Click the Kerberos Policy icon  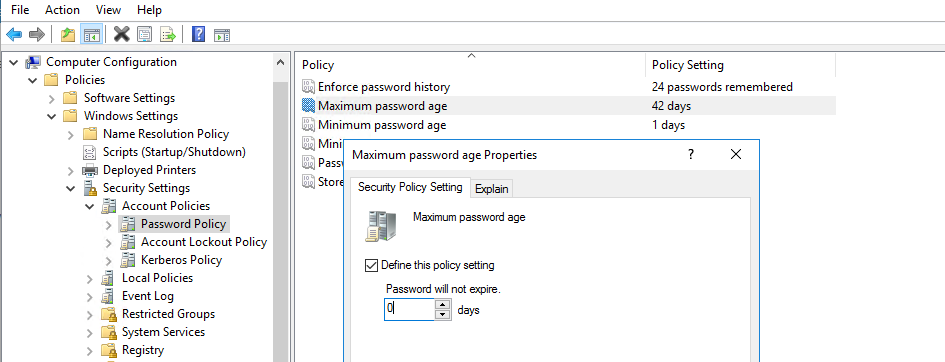127,260
